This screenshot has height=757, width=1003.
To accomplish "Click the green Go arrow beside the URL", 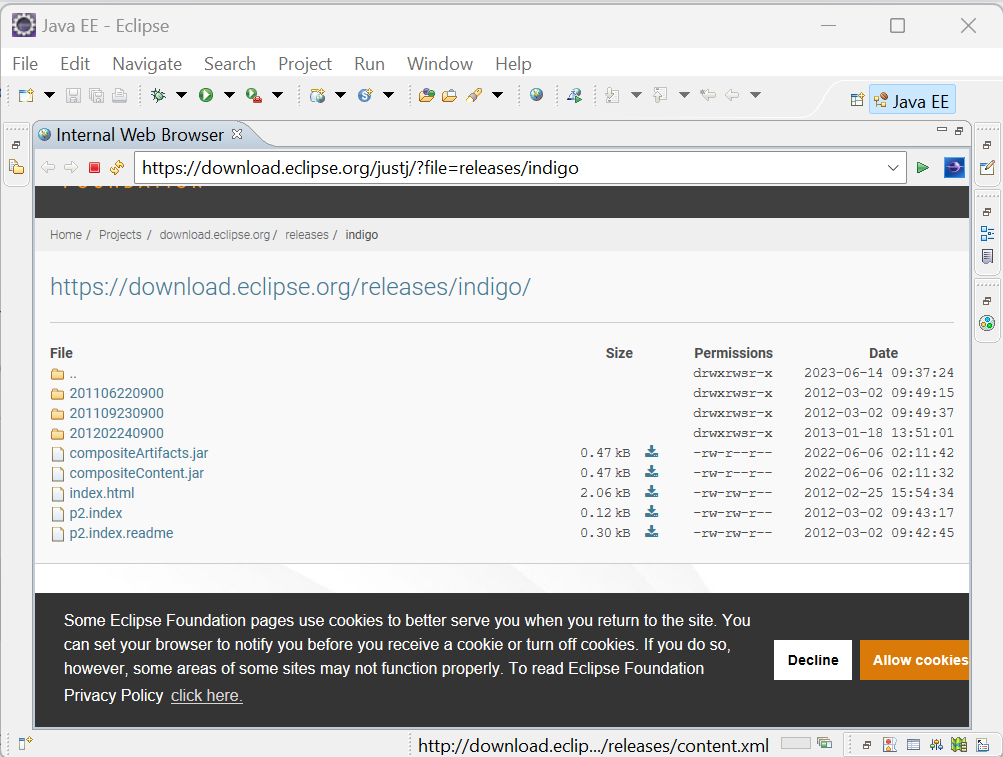I will point(922,168).
